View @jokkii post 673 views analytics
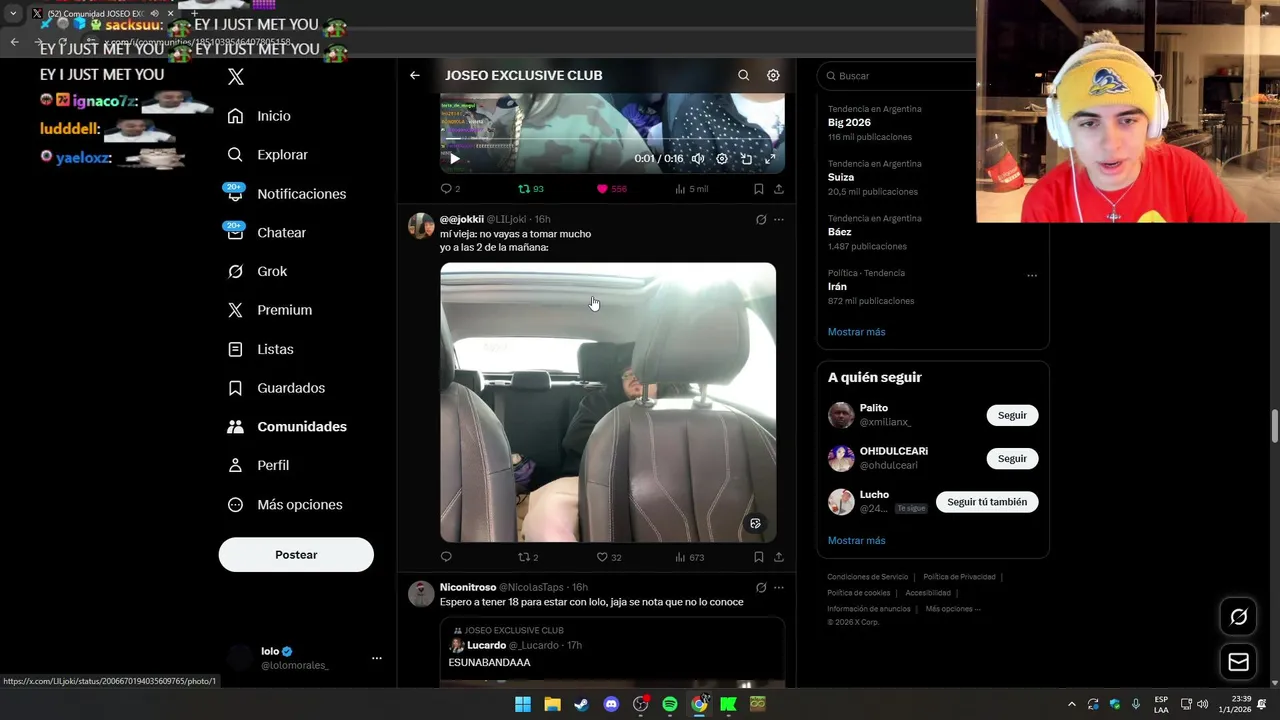The width and height of the screenshot is (1280, 720). 689,557
